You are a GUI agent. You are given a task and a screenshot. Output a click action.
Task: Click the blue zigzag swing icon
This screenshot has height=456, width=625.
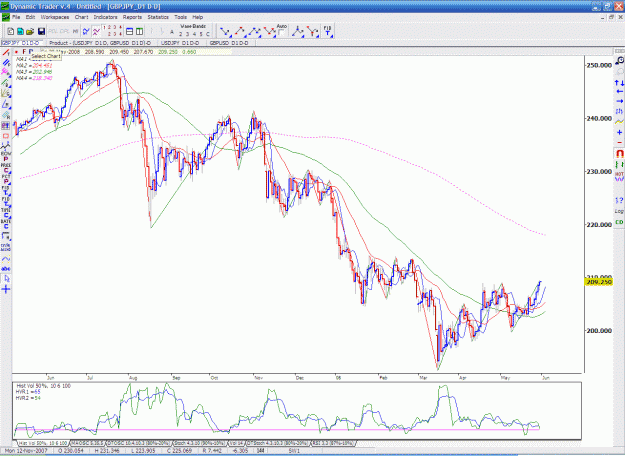pos(86,31)
